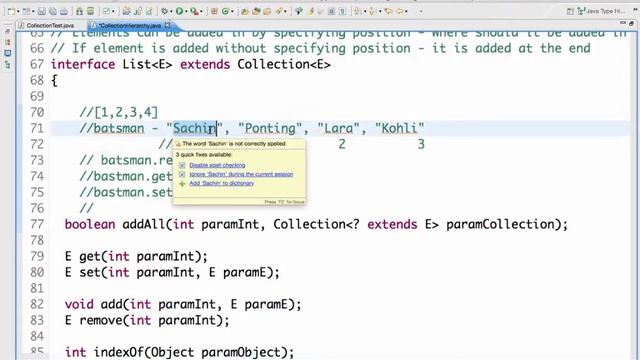Screen dimensions: 640x360
Task: Select the CollectionHierarchy.java editor tab
Action: coord(130,26)
